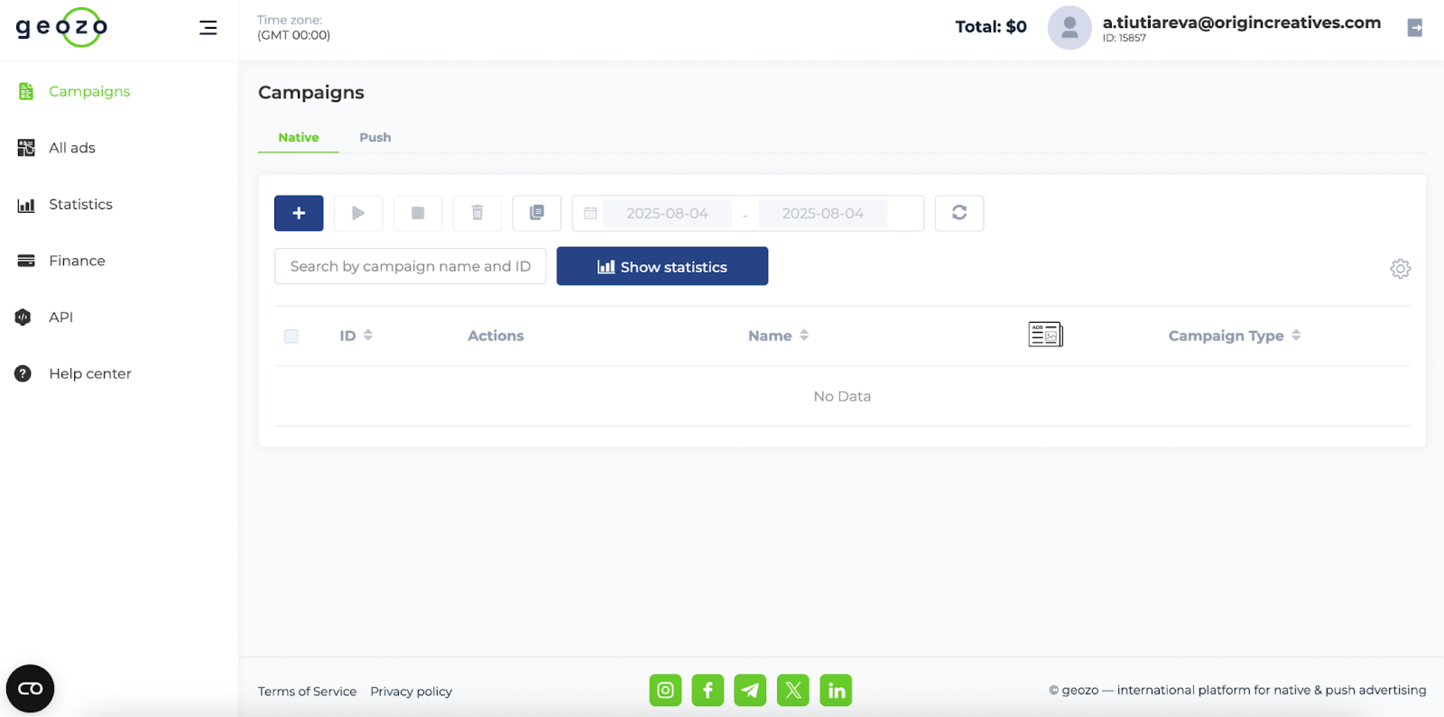
Task: Click the copy campaign icon
Action: pyautogui.click(x=537, y=213)
